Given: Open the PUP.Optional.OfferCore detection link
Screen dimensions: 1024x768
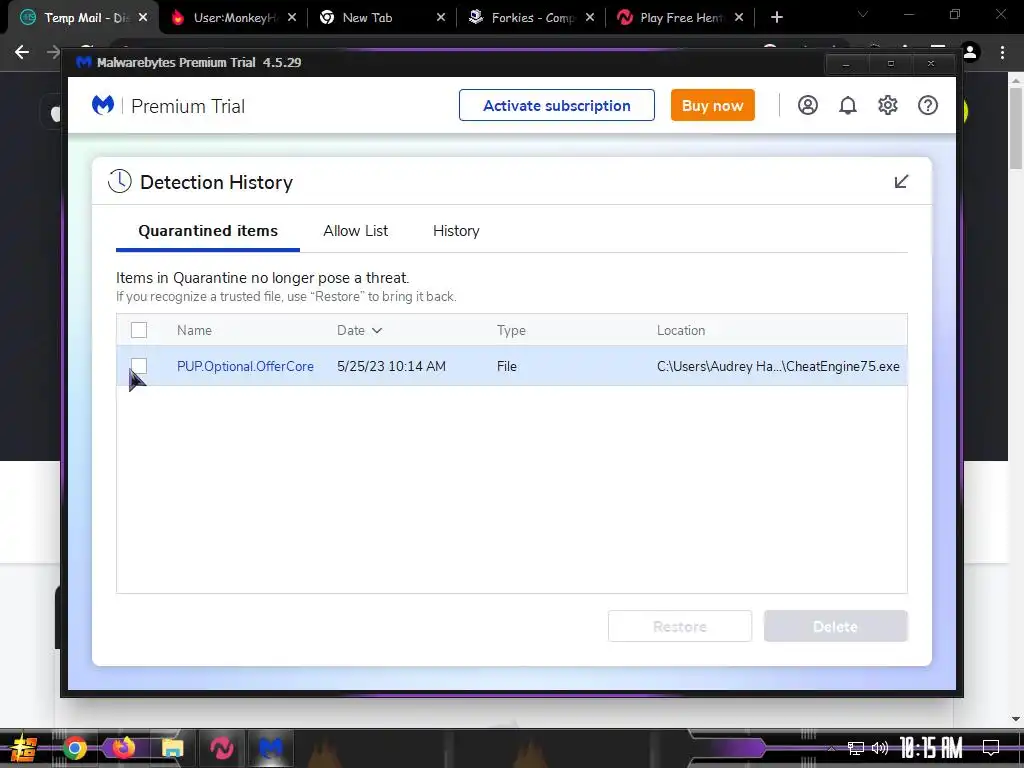Looking at the screenshot, I should 245,366.
